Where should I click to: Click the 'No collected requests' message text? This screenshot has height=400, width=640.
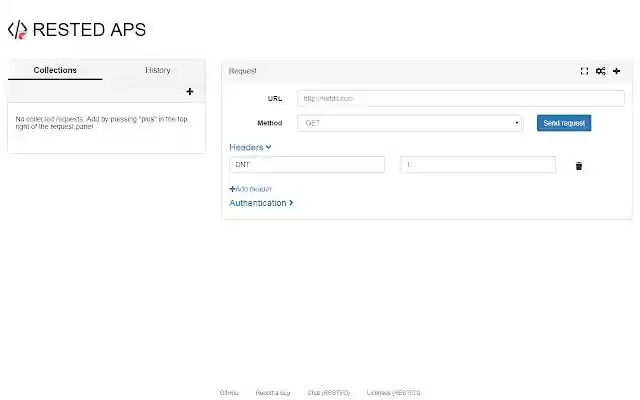click(x=101, y=123)
